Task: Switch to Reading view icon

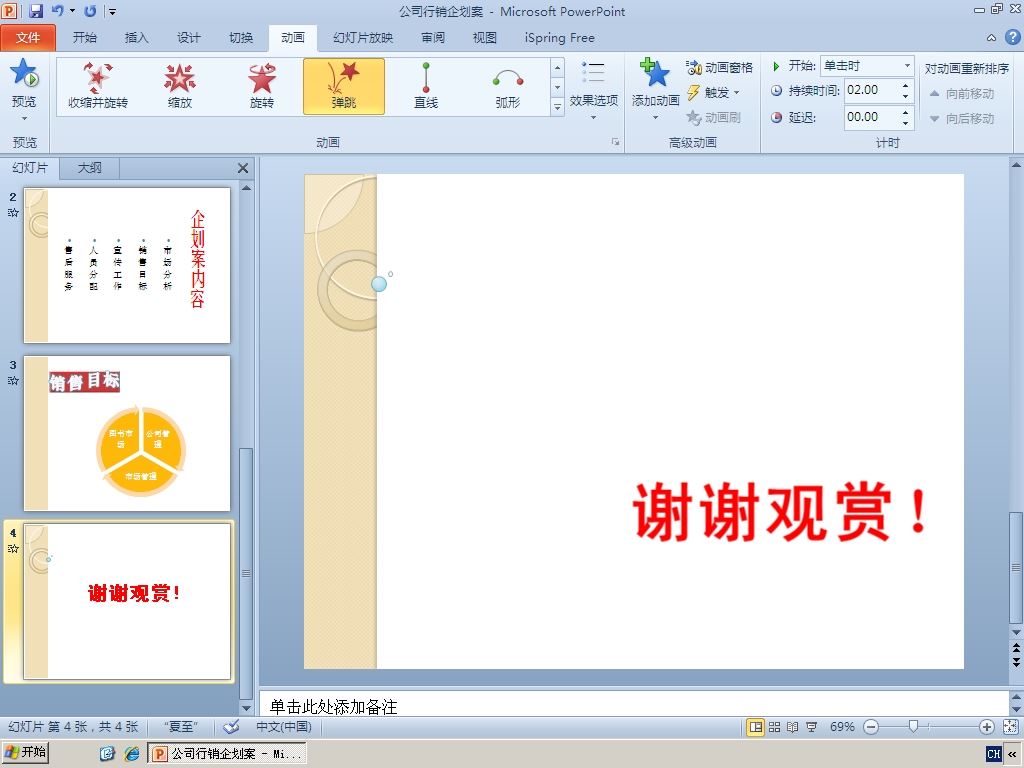Action: [x=793, y=727]
